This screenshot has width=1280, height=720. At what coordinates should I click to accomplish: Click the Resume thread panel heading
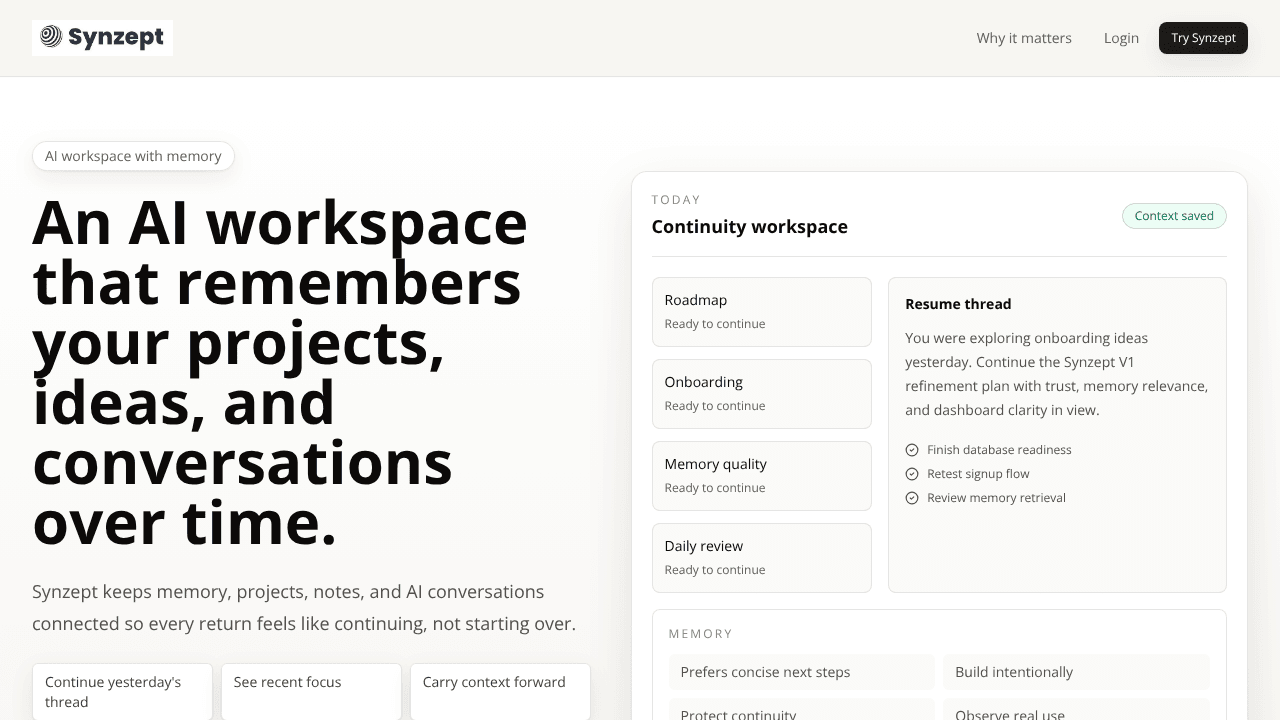[x=958, y=304]
